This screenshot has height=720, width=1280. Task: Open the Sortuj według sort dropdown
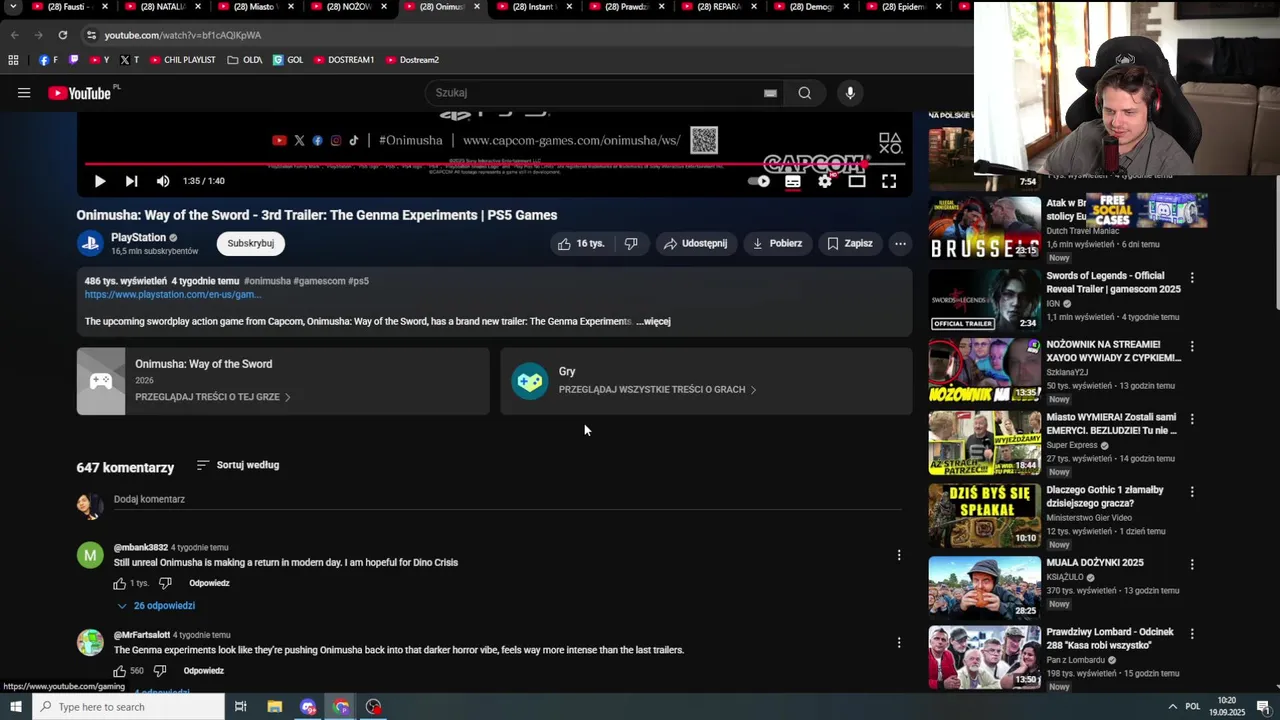pyautogui.click(x=238, y=465)
